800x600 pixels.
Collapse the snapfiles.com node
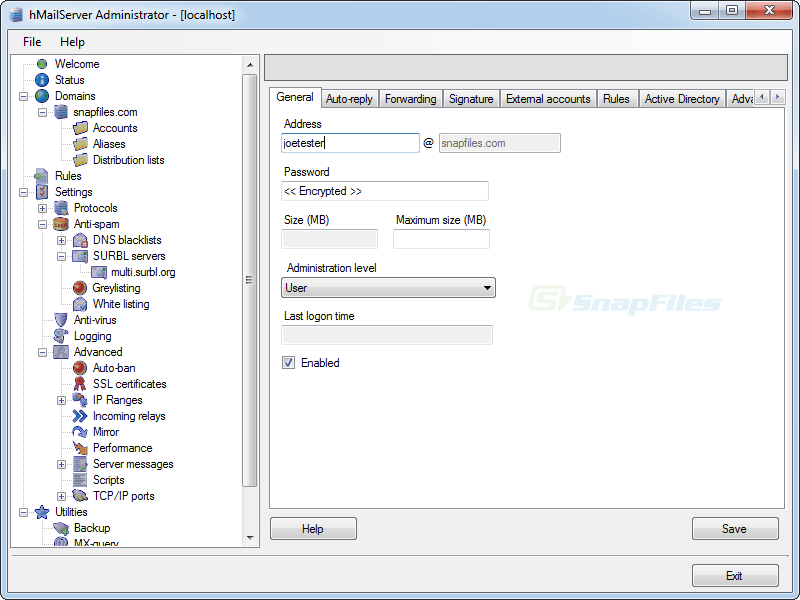pyautogui.click(x=42, y=112)
